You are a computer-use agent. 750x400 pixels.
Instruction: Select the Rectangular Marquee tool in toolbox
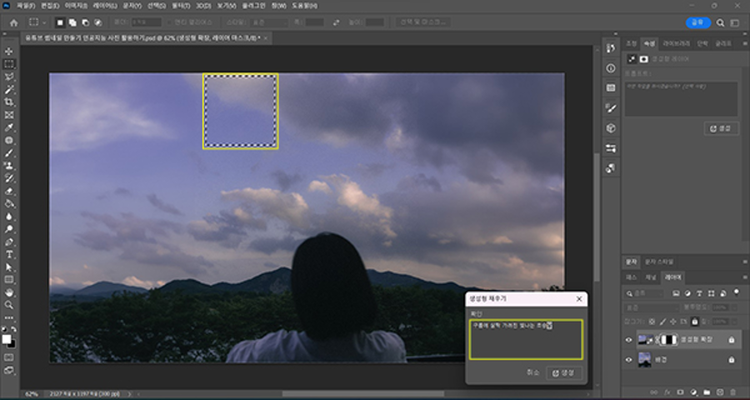[9, 64]
